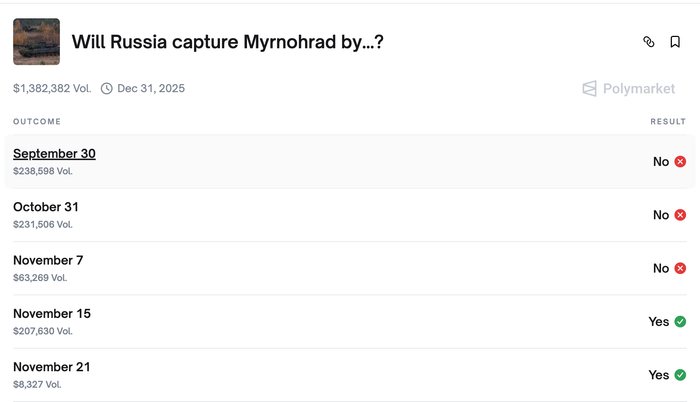700x402 pixels.
Task: Click the RESULT column header
Action: click(x=668, y=122)
